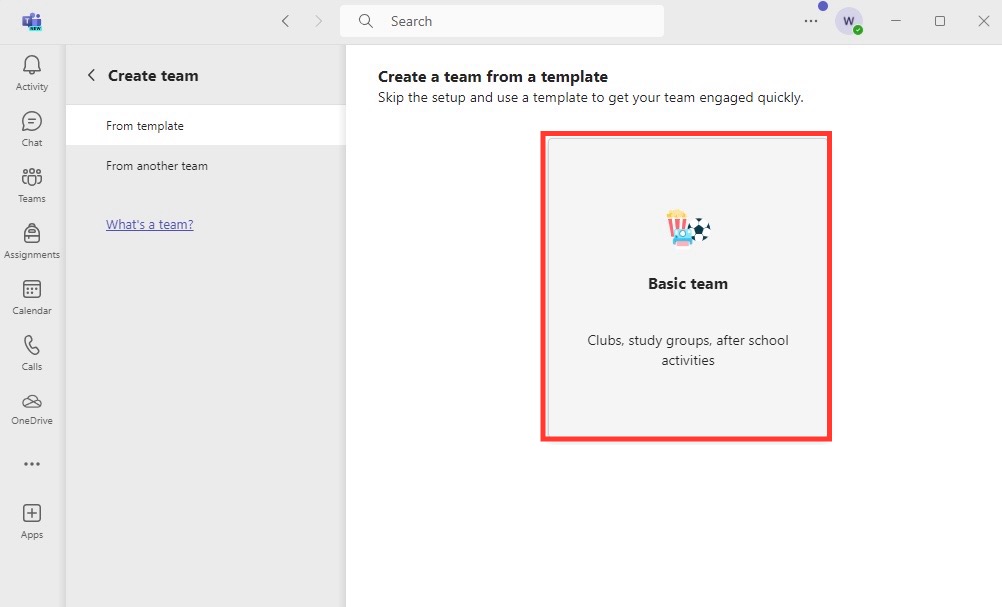Click the Microsoft Teams logo icon
The image size is (1002, 607).
[32, 22]
